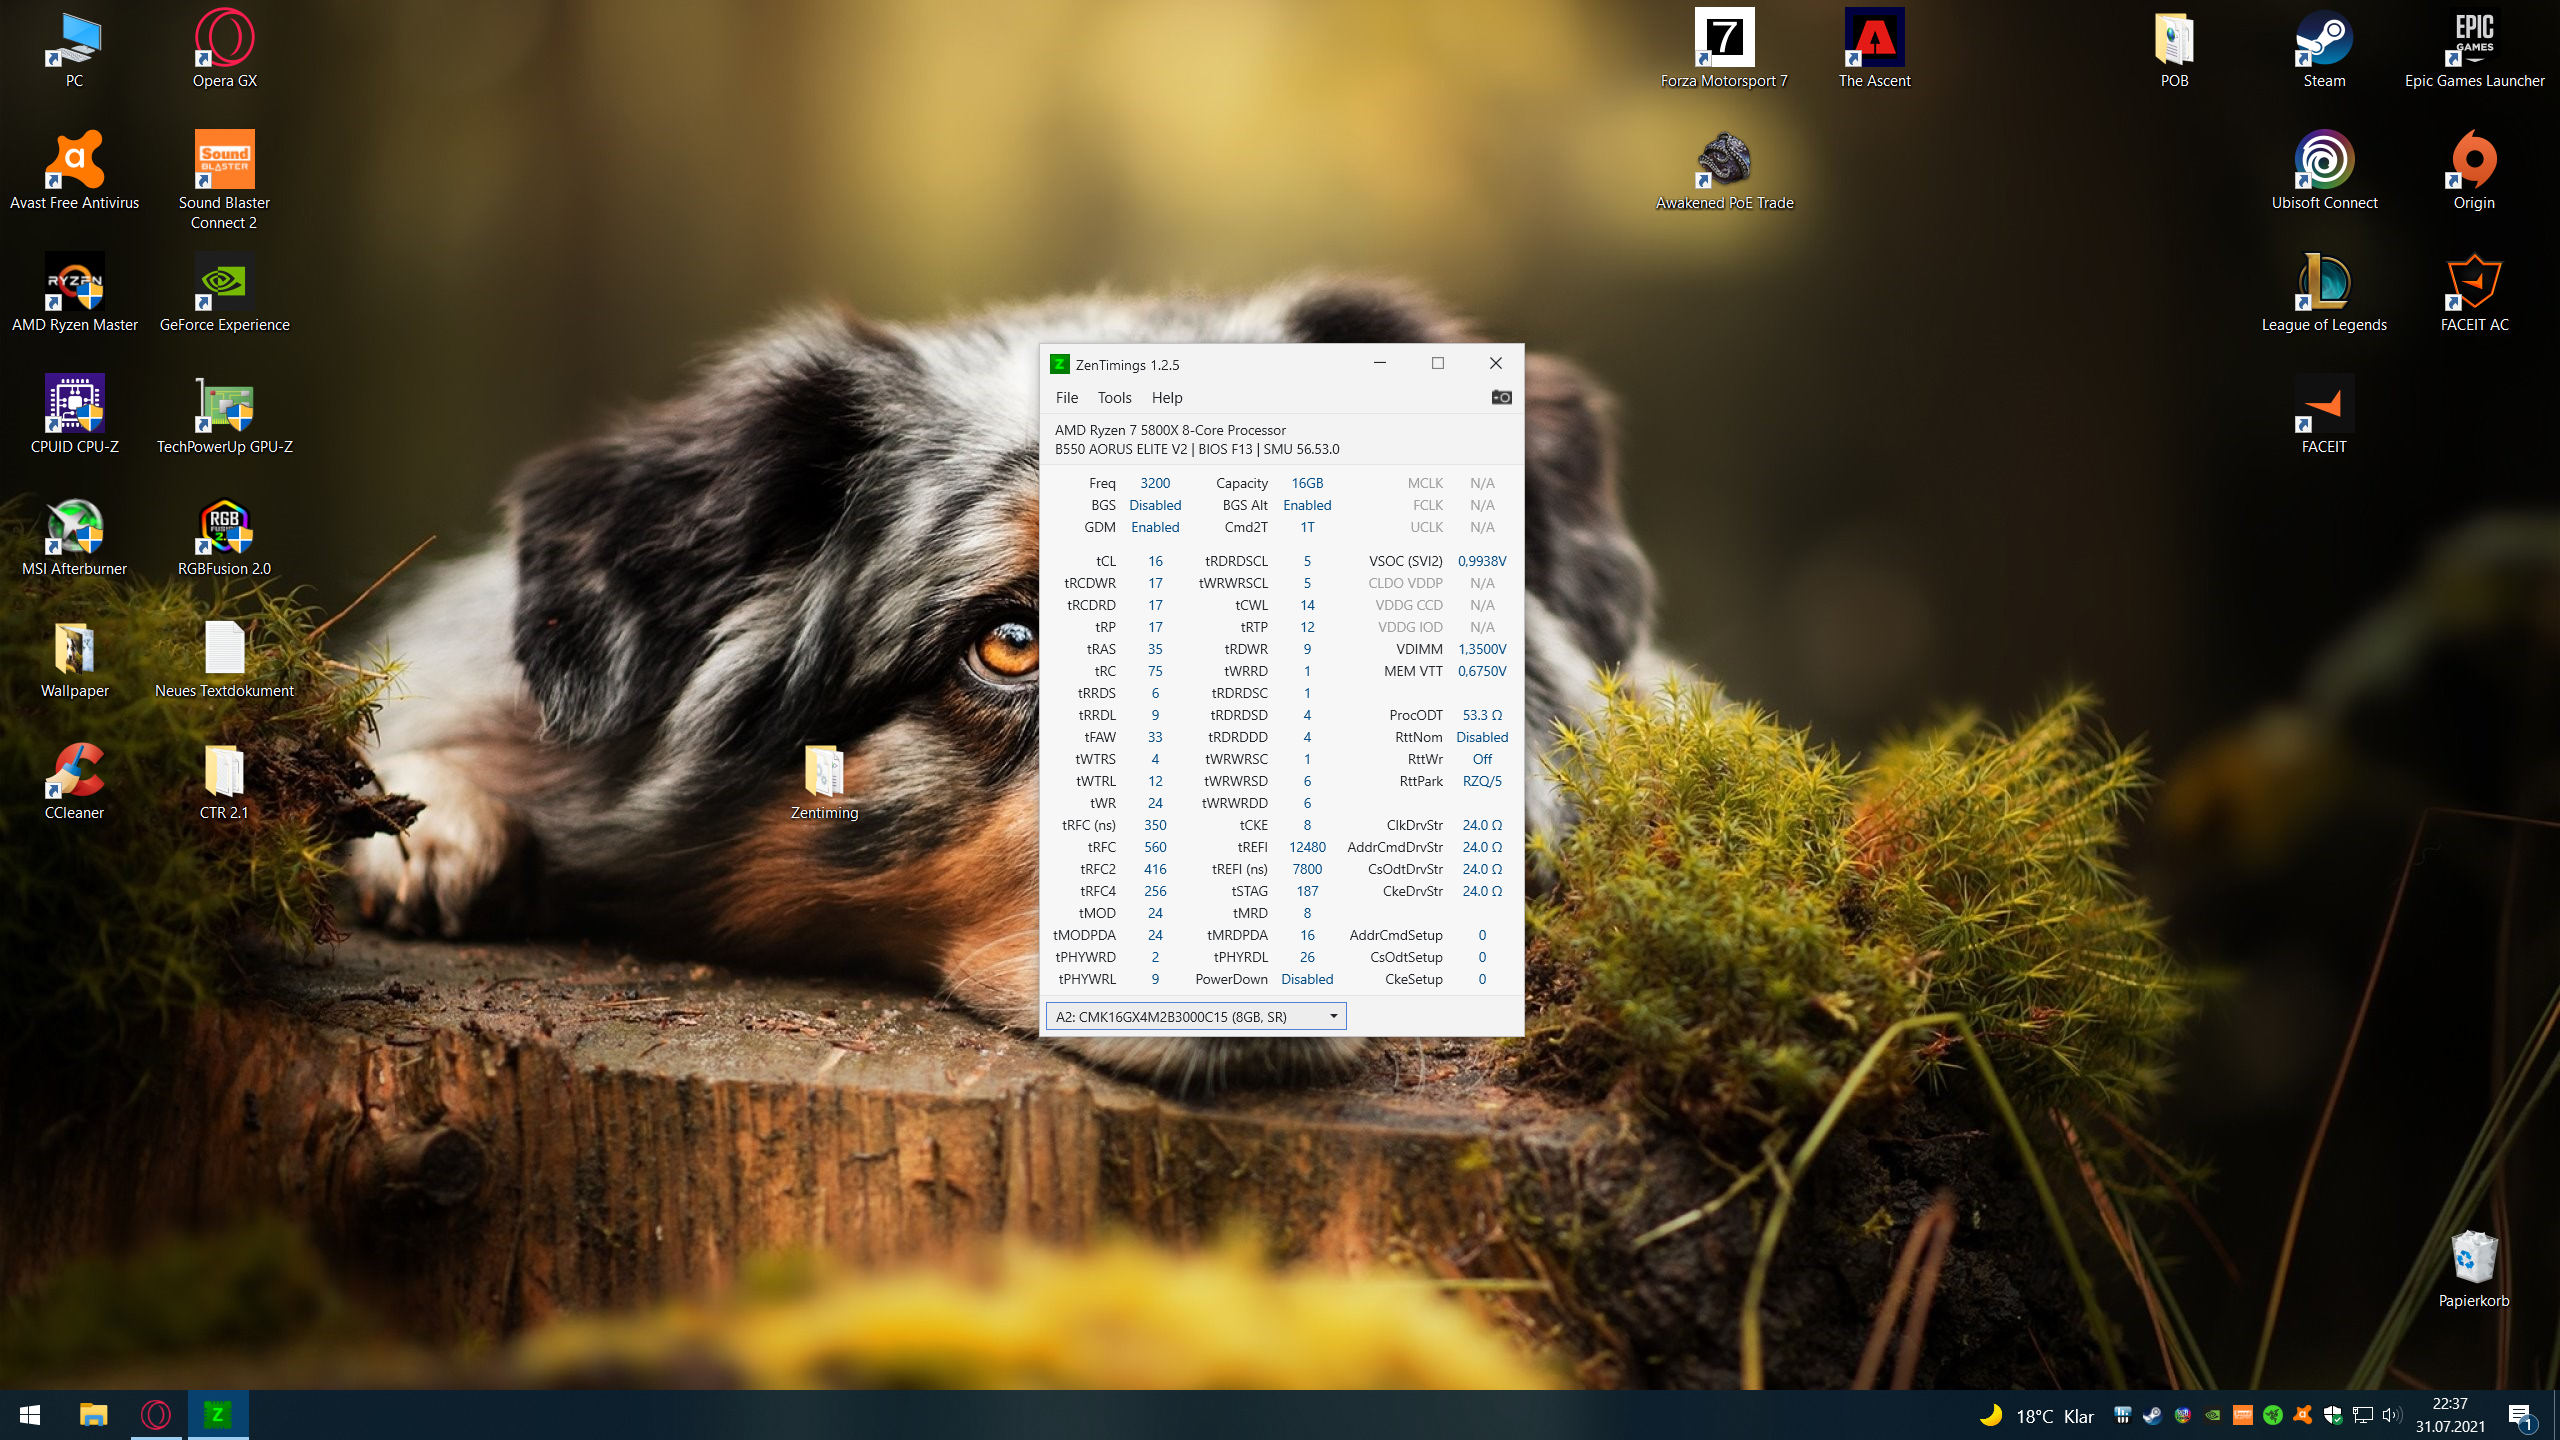Open the notification center icon
Screen dimensions: 2560x1440
(2520, 1415)
